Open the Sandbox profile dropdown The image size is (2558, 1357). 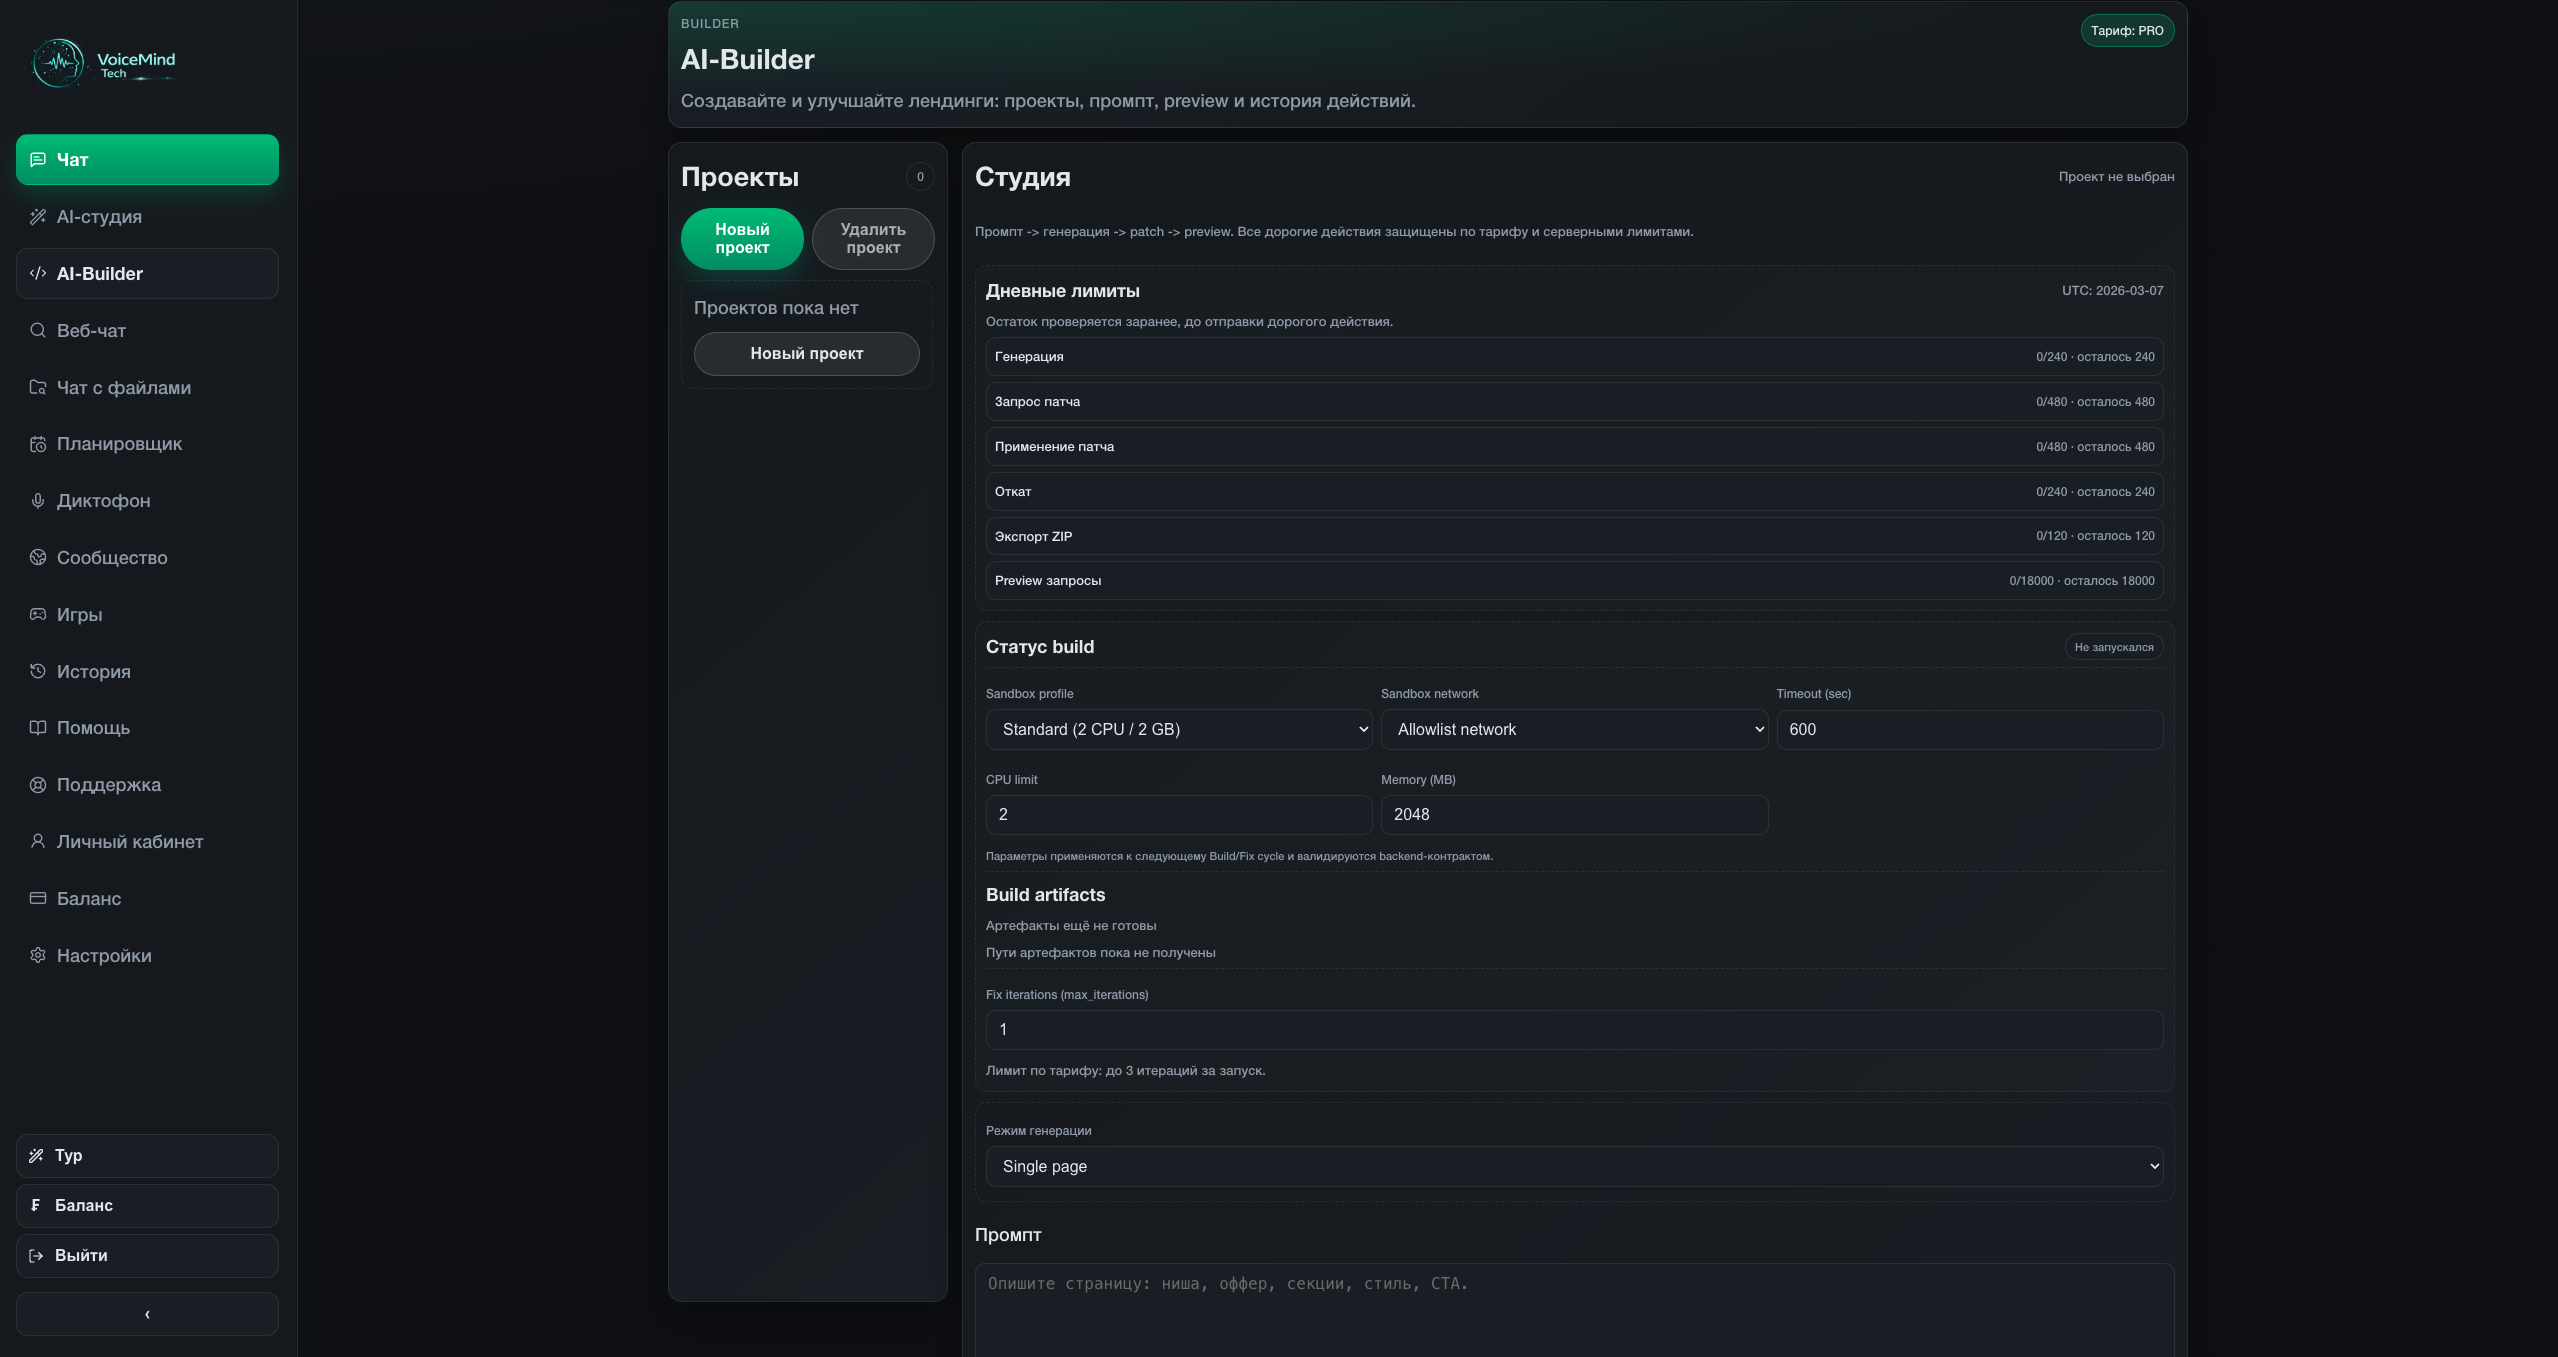[1178, 729]
